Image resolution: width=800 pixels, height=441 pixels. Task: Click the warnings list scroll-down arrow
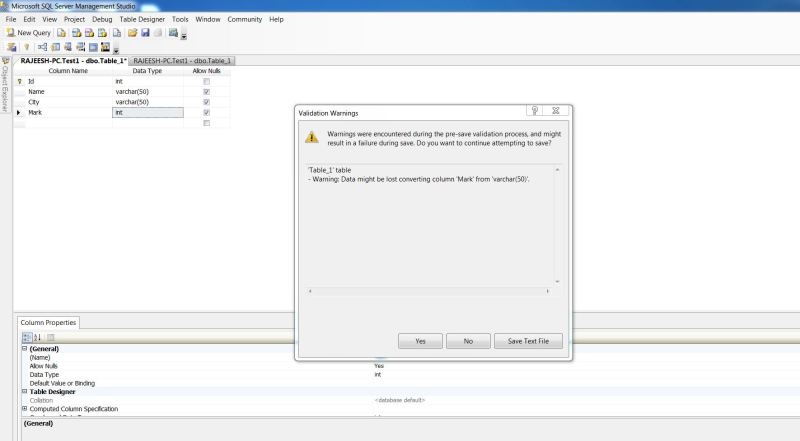557,282
